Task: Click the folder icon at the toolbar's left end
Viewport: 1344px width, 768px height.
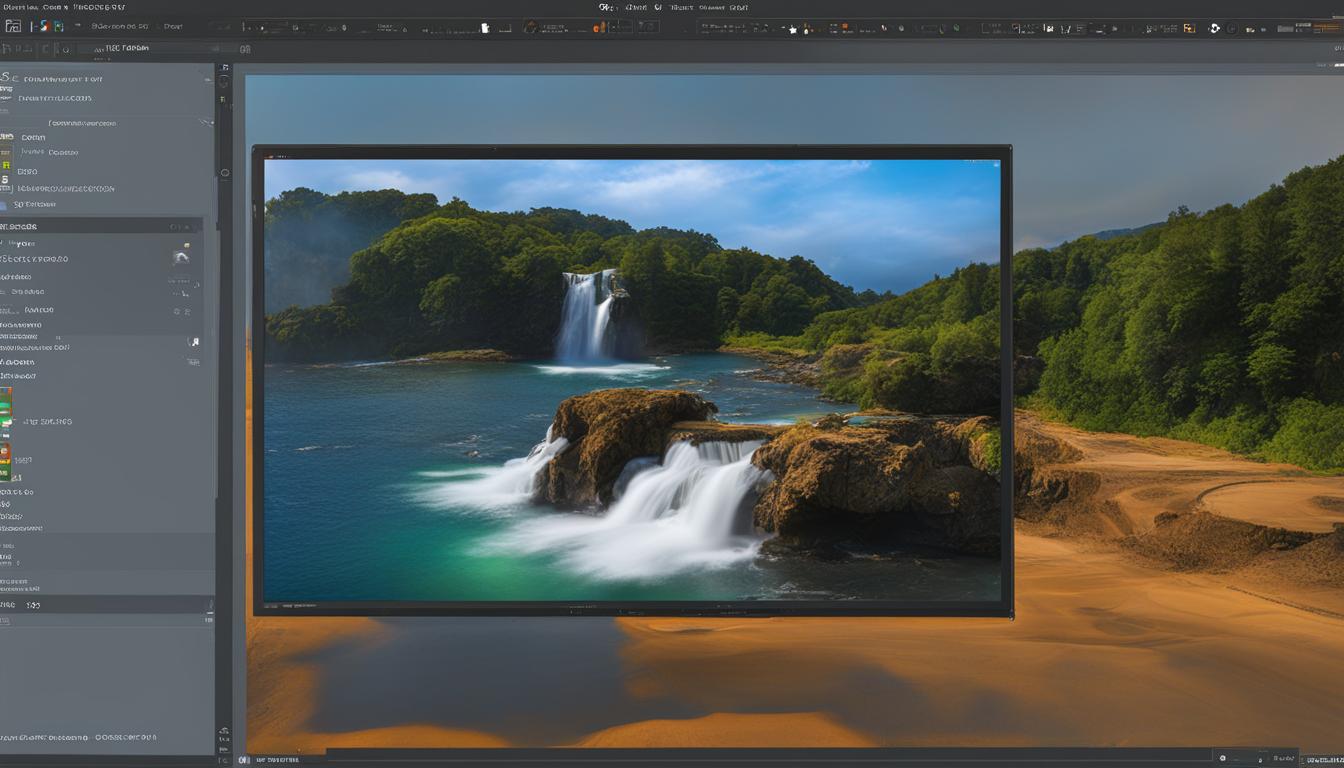Action: 15,26
